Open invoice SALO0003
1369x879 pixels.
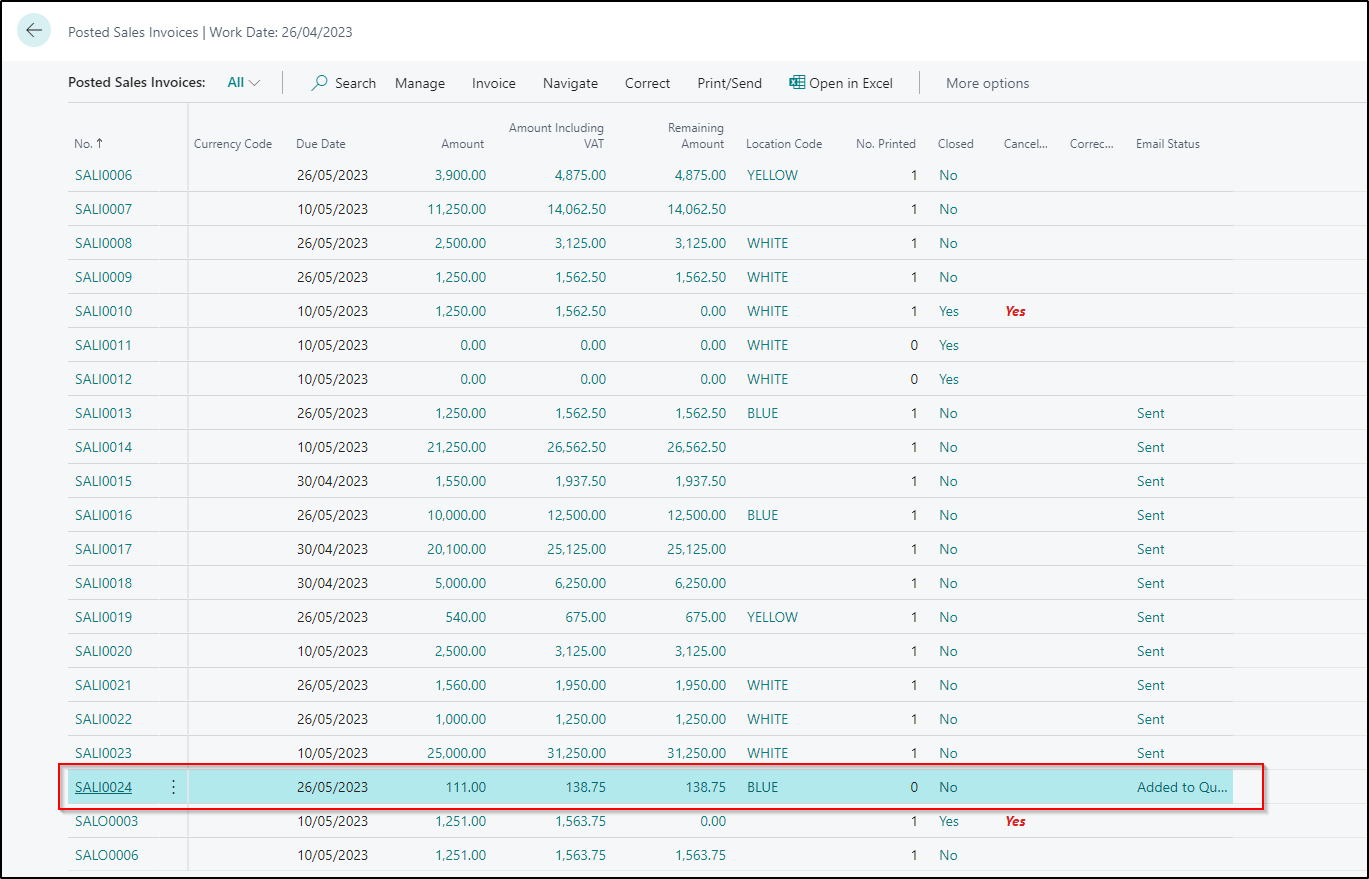pyautogui.click(x=107, y=821)
